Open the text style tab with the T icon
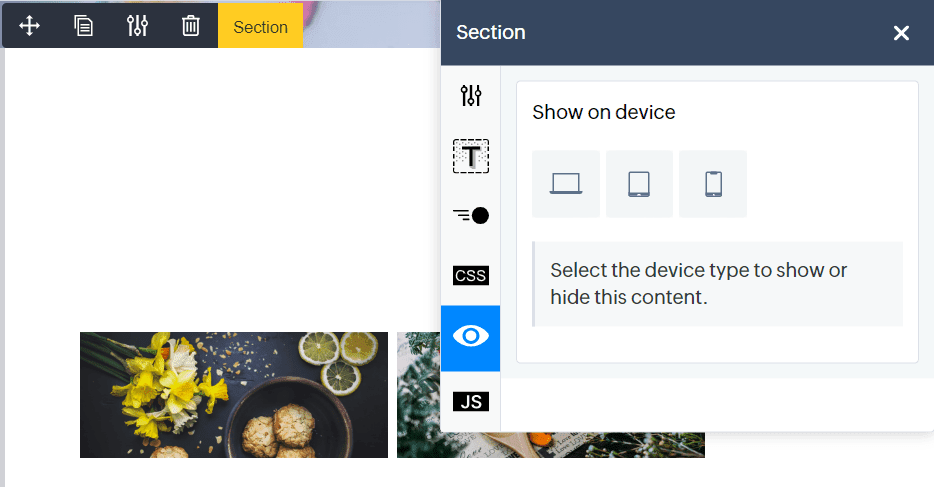Viewport: 934px width, 487px height. click(x=471, y=156)
